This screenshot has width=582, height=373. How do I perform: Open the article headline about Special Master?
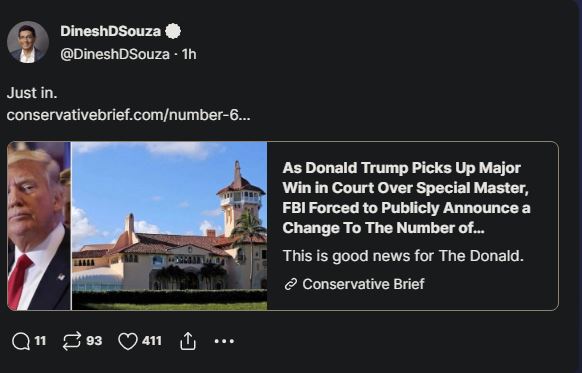click(x=406, y=198)
